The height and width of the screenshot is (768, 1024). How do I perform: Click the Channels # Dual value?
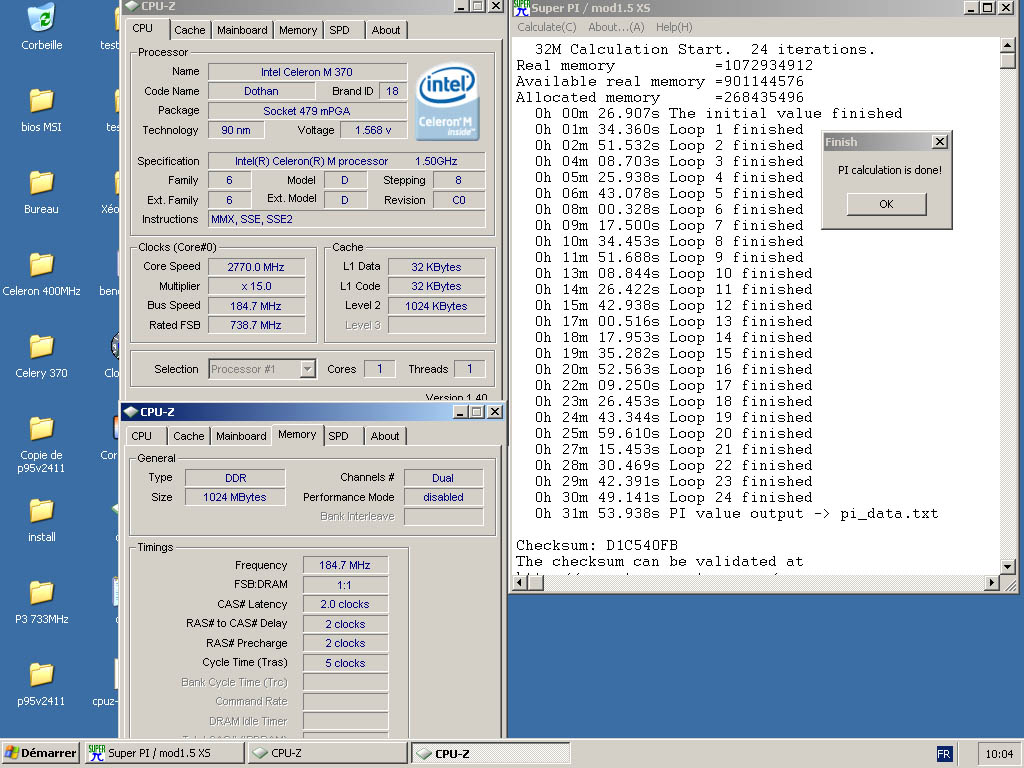point(443,478)
